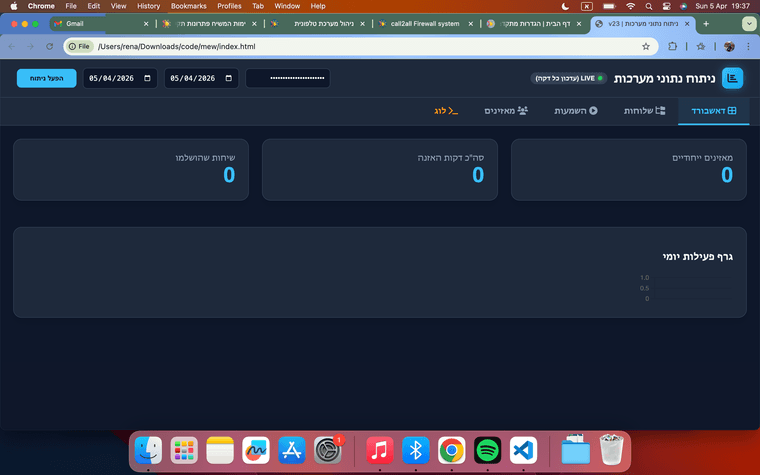This screenshot has height=475, width=760.
Task: Open Finder from the Dock
Action: pos(148,450)
